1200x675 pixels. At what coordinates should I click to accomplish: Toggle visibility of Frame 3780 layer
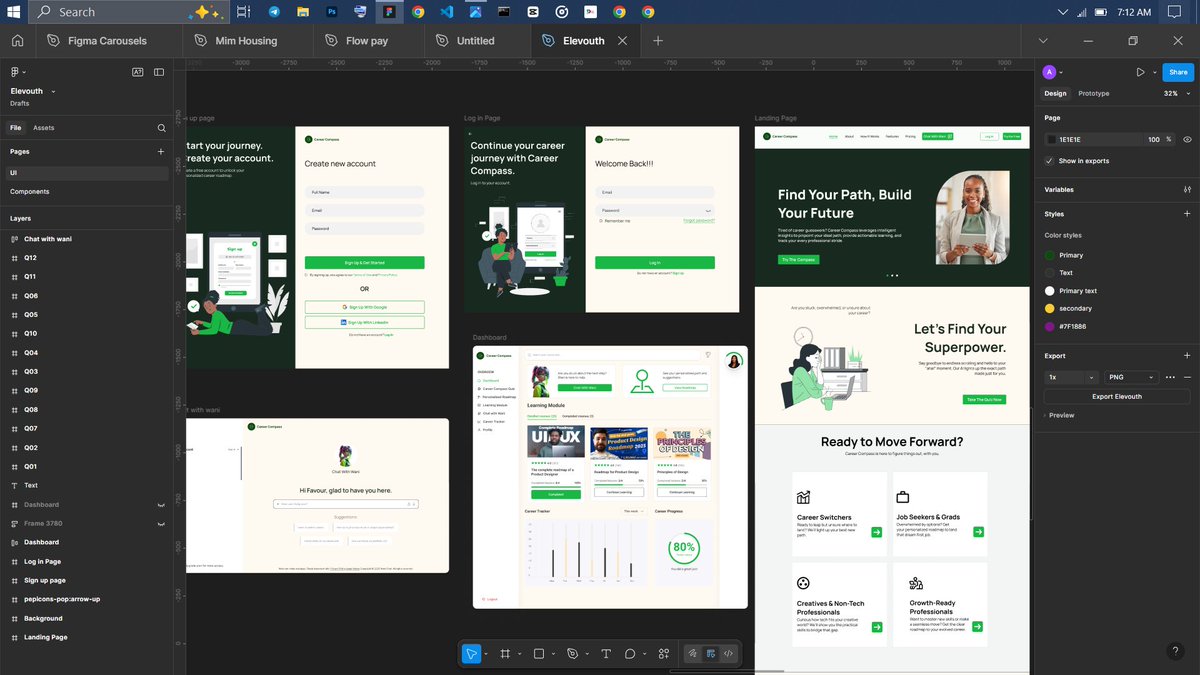[x=161, y=523]
